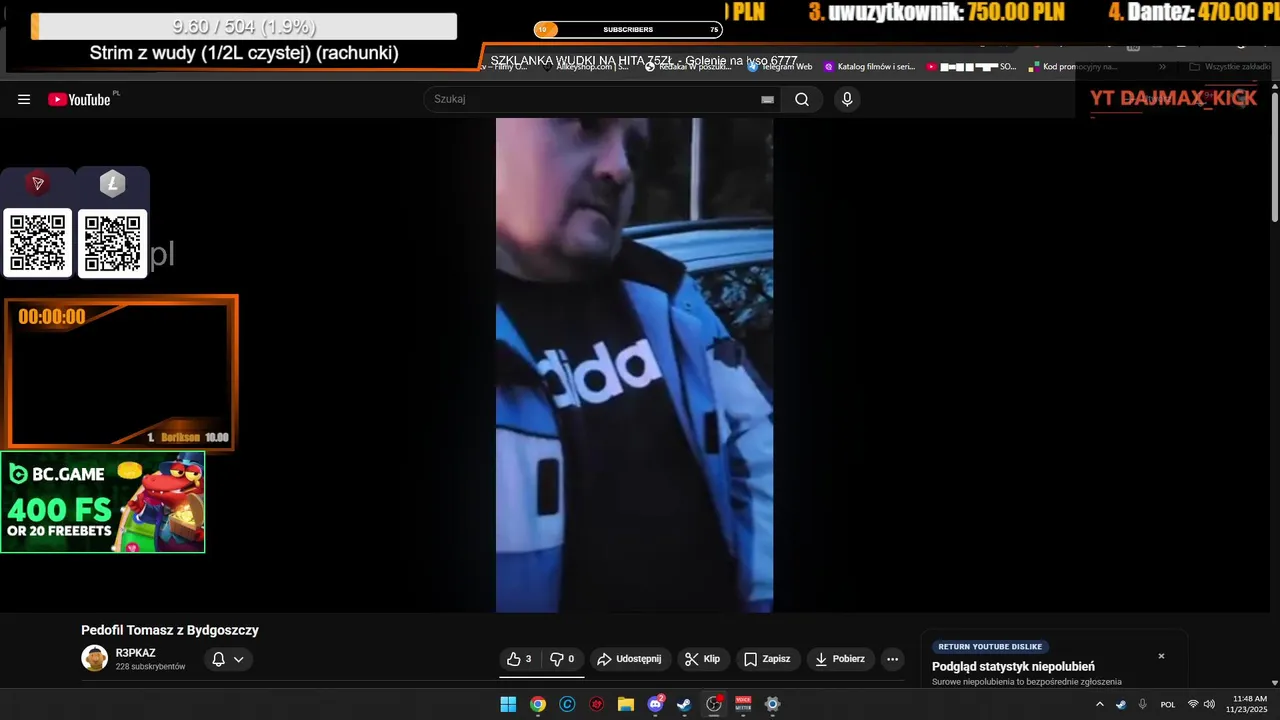Open the YouTube hamburger guide menu
Screen dimensions: 1280x720
pos(24,99)
